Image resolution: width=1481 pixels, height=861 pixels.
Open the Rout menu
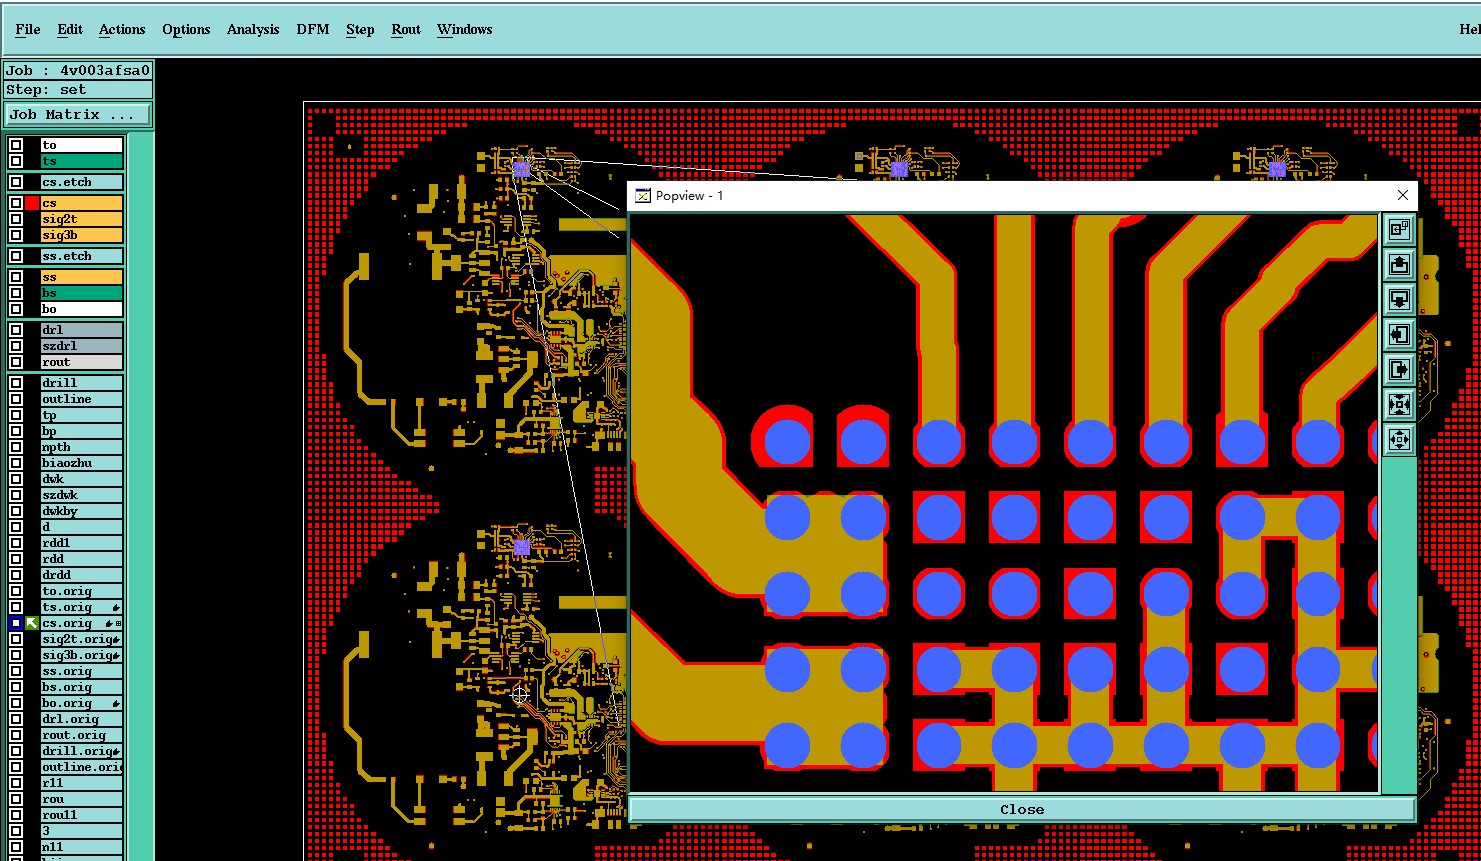pyautogui.click(x=406, y=29)
